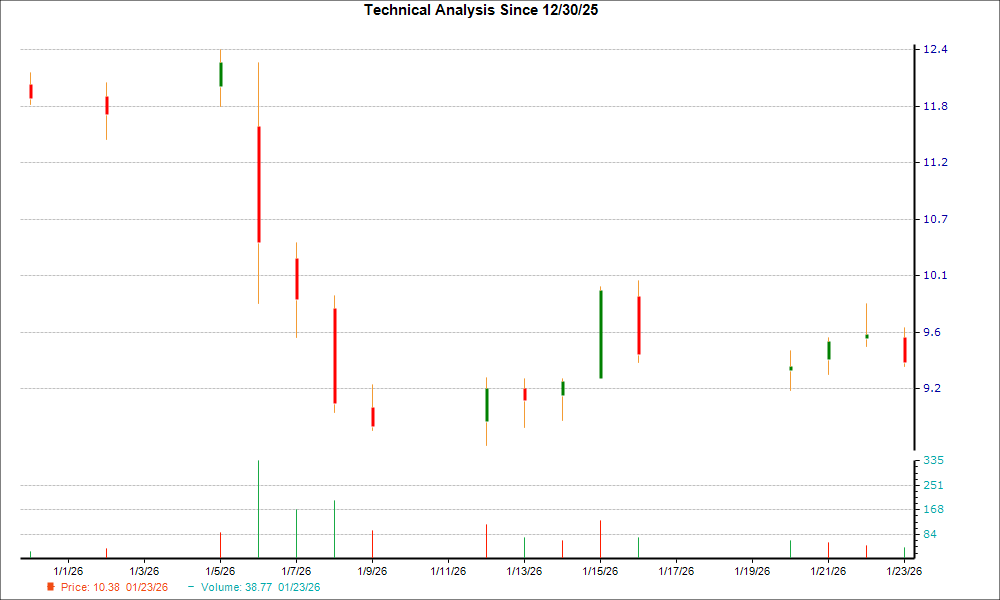Screen dimensions: 1000x600
Task: Click the 1/23/26 date axis label
Action: pos(903,568)
